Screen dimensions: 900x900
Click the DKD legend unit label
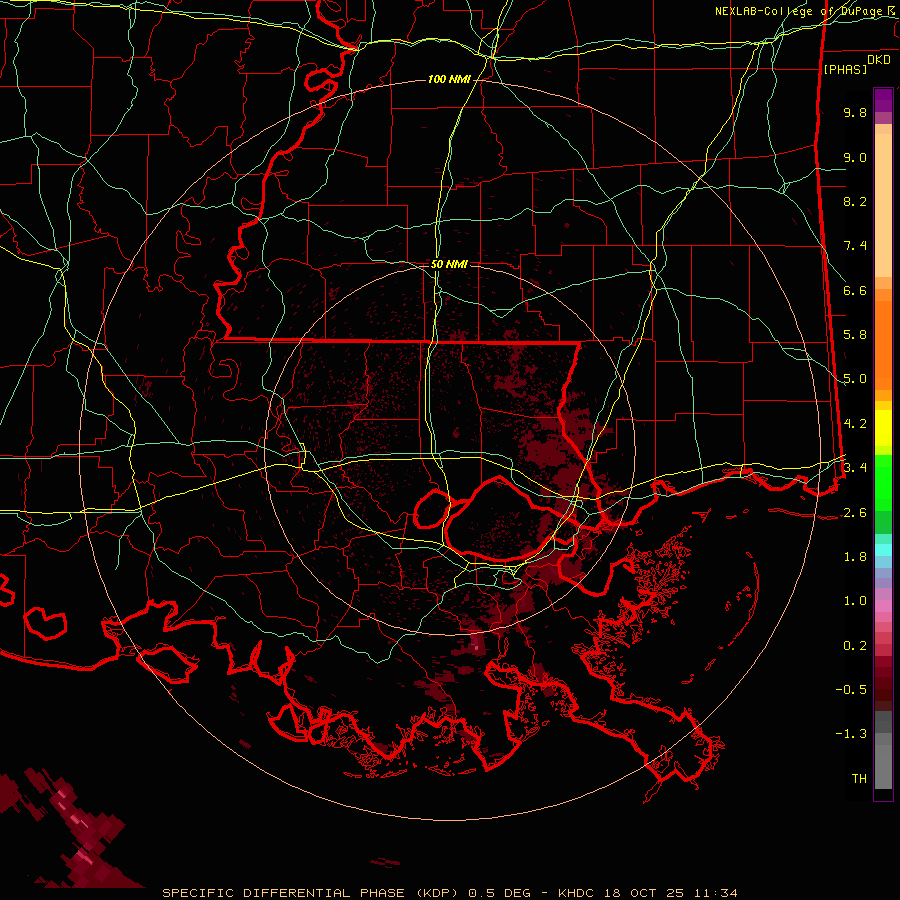click(x=878, y=60)
